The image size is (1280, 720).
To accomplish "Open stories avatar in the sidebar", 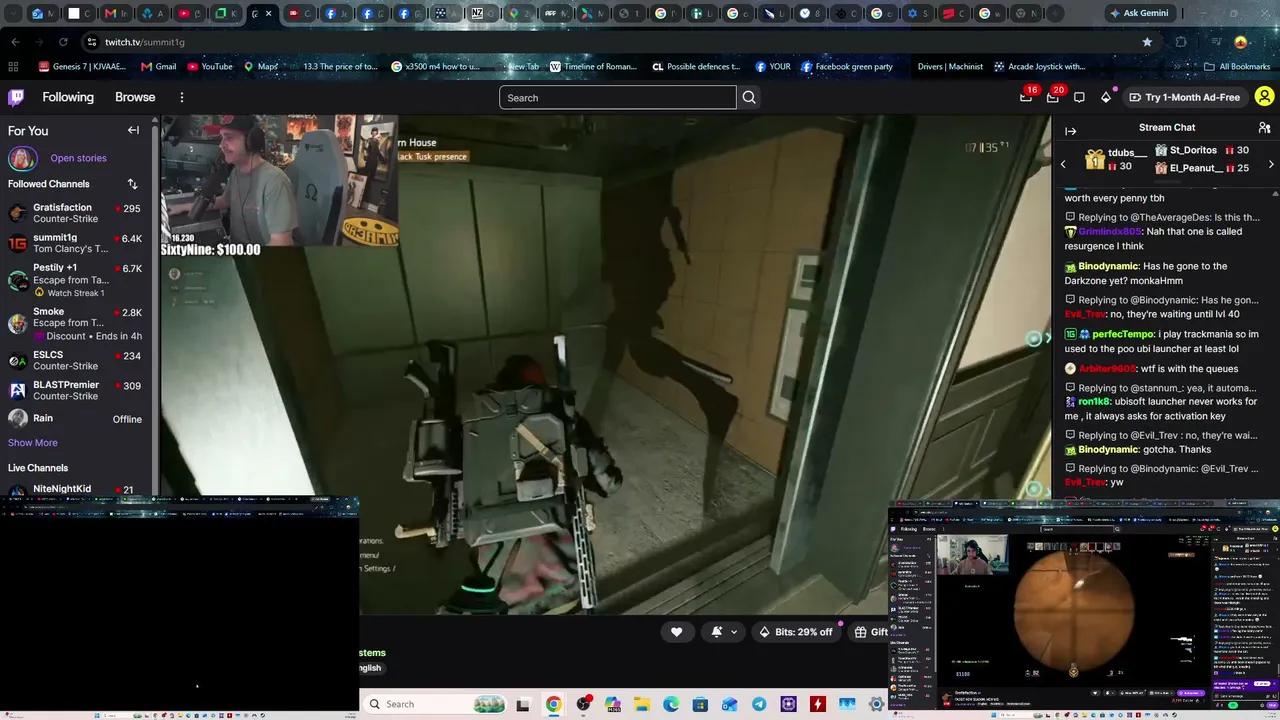I will pyautogui.click(x=22, y=158).
